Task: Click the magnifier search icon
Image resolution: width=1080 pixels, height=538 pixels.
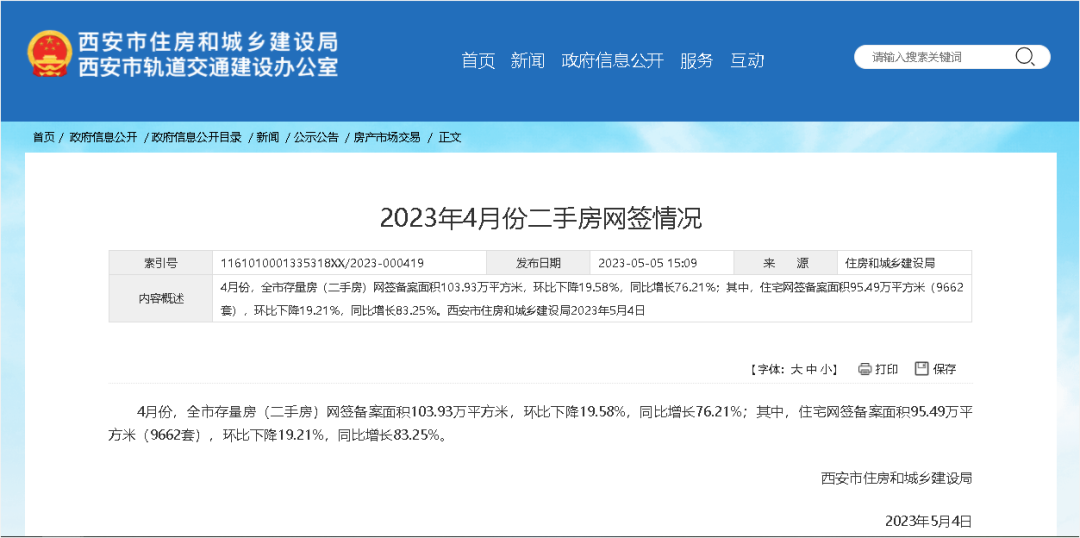Action: (1025, 56)
